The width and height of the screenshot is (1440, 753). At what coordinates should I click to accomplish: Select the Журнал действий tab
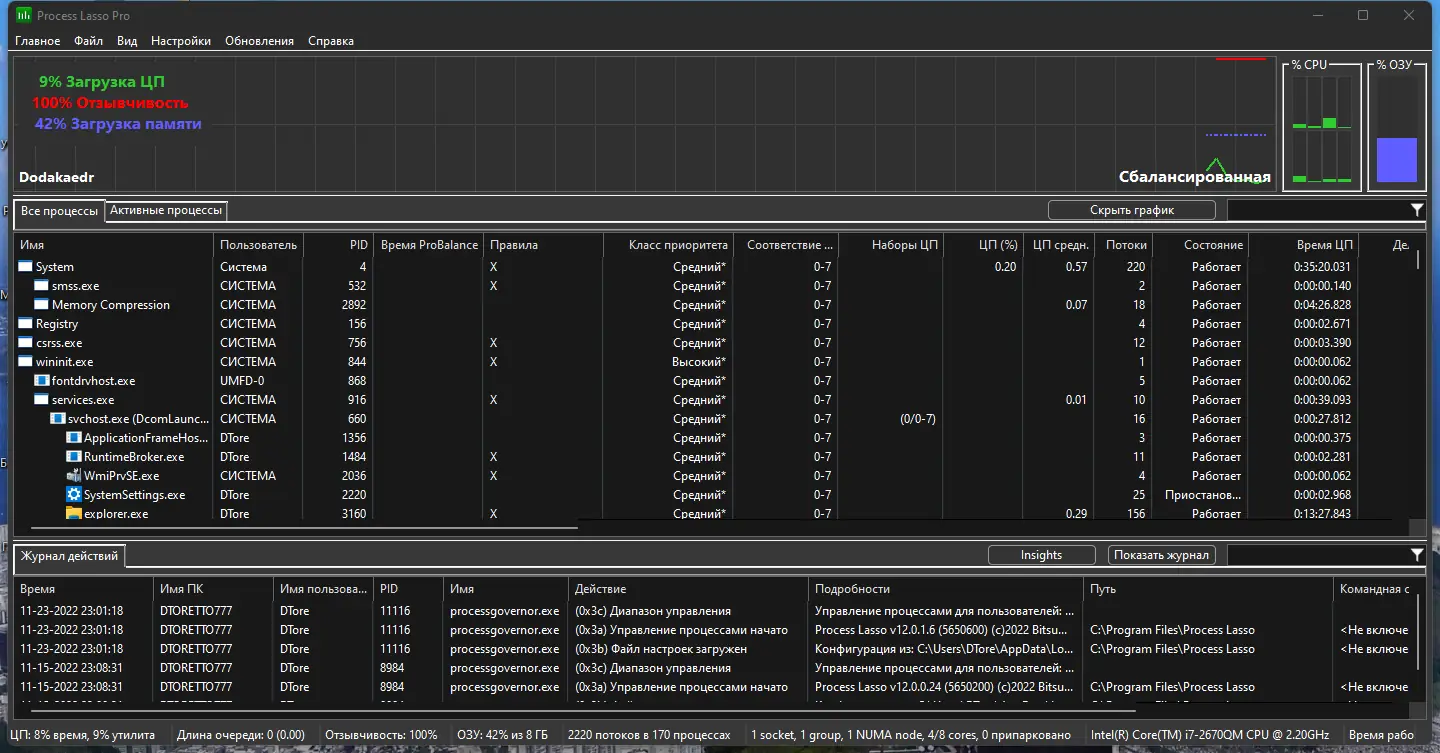(69, 556)
